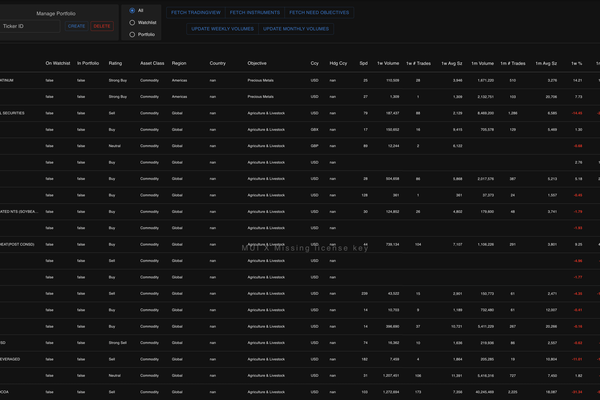The width and height of the screenshot is (600, 400).
Task: Sort by the Region column header
Action: click(179, 62)
